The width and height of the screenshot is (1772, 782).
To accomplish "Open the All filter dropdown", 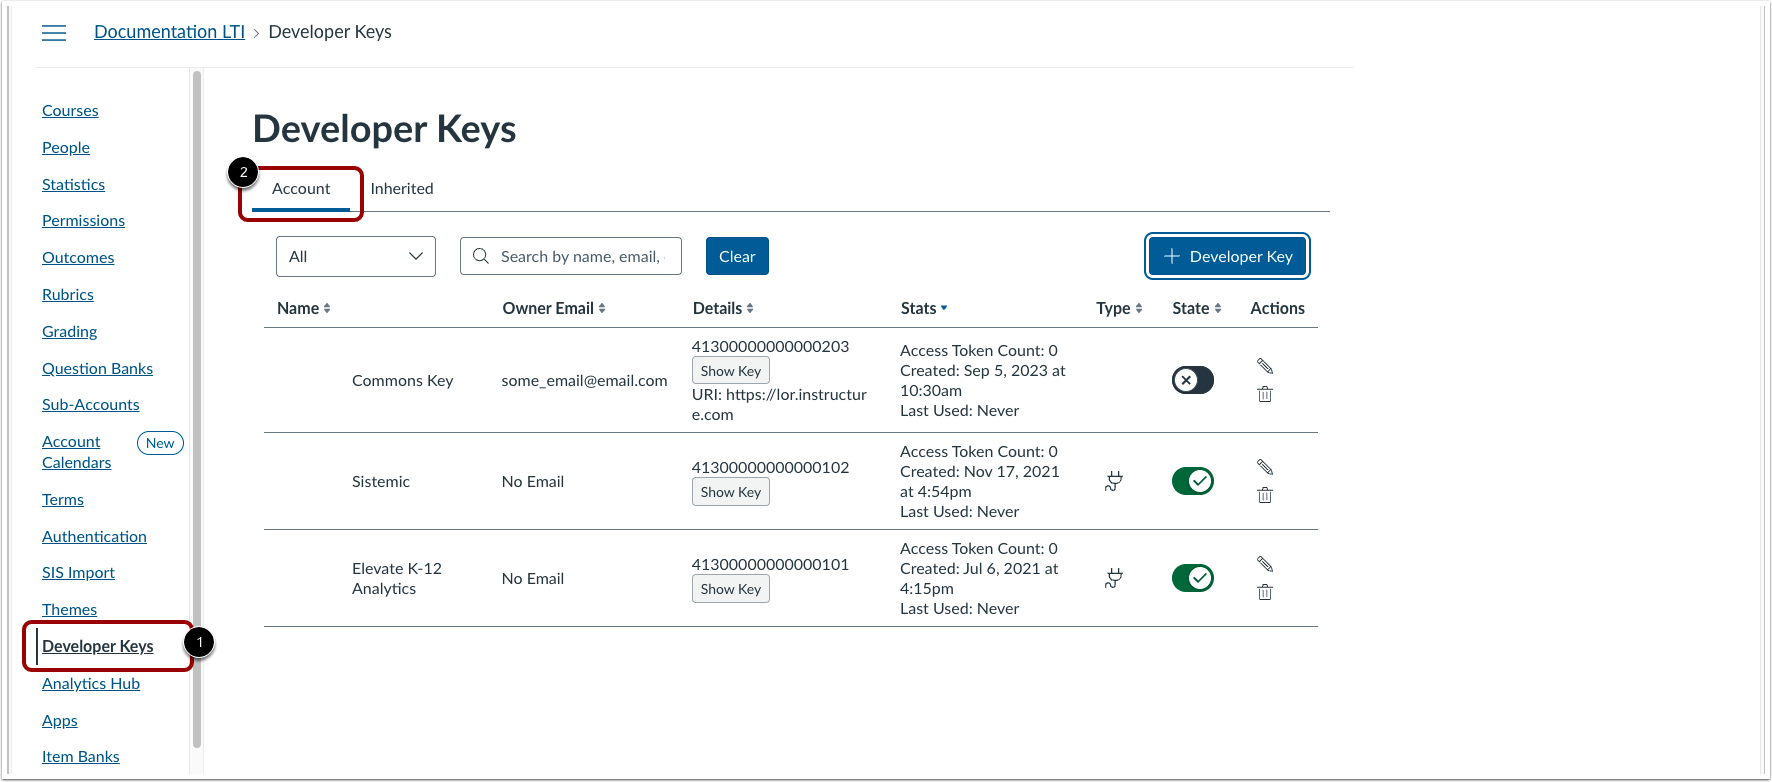I will 356,256.
